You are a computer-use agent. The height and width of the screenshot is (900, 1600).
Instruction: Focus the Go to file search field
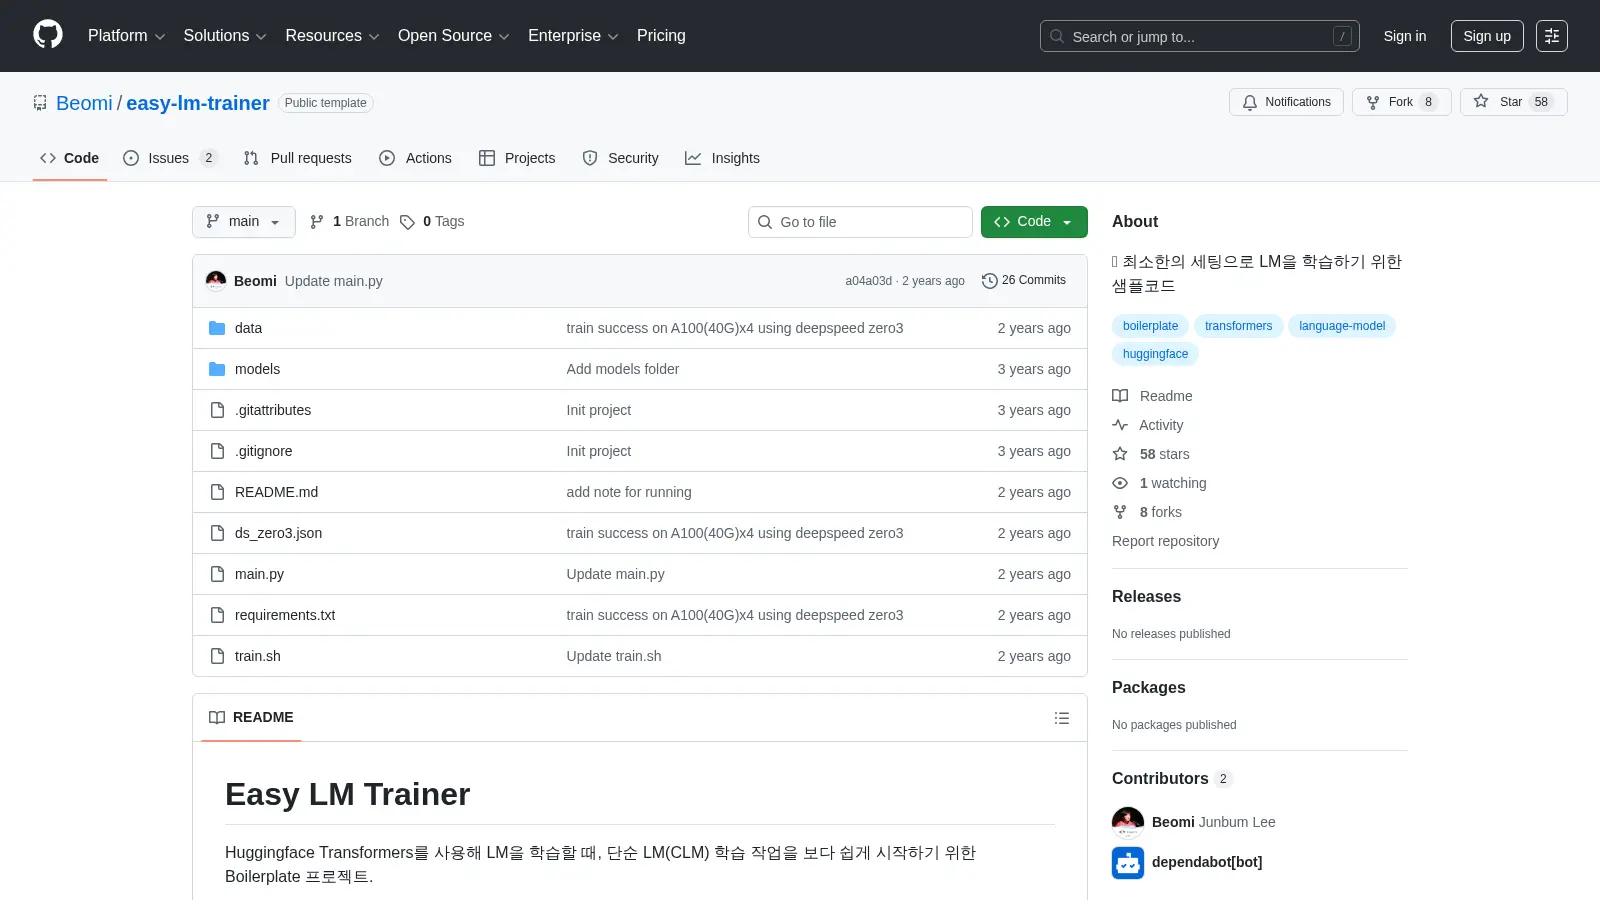click(x=860, y=222)
